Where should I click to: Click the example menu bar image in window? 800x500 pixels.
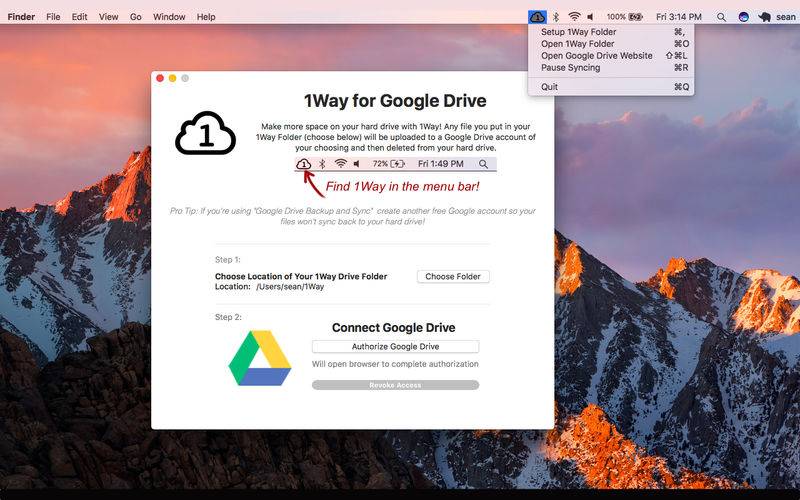tap(395, 164)
